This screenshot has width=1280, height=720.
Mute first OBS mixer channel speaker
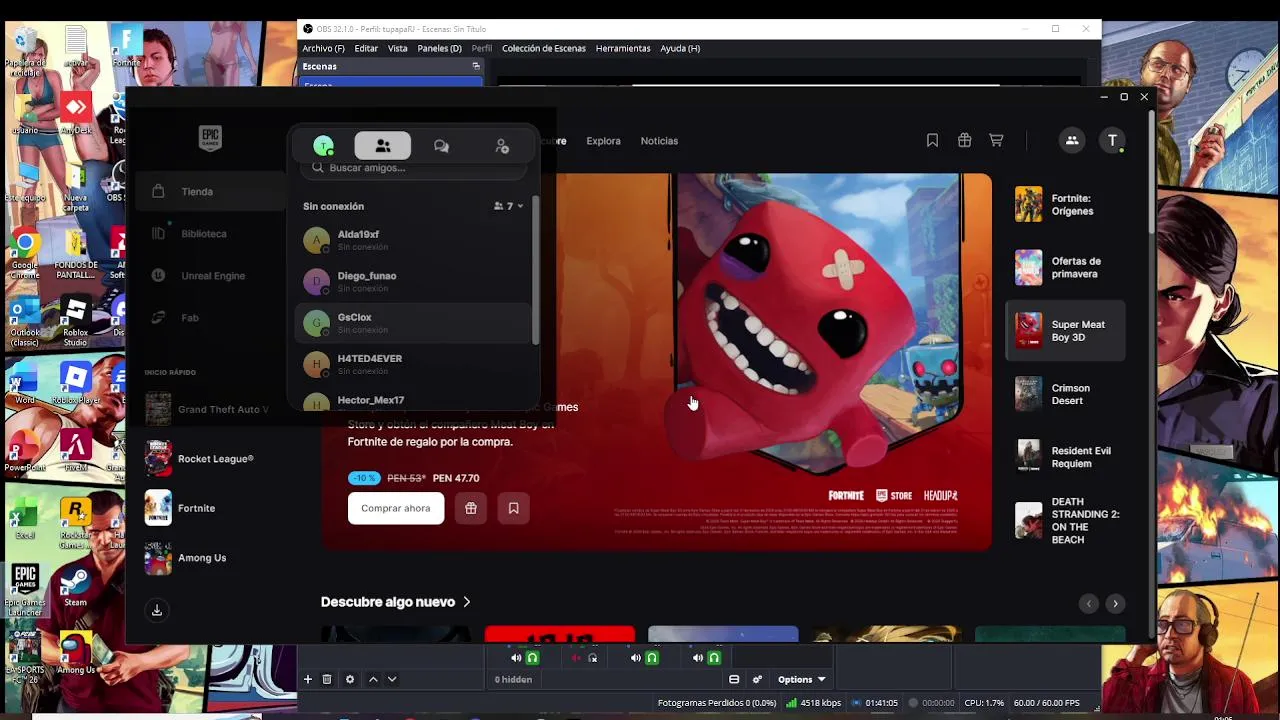pos(516,657)
